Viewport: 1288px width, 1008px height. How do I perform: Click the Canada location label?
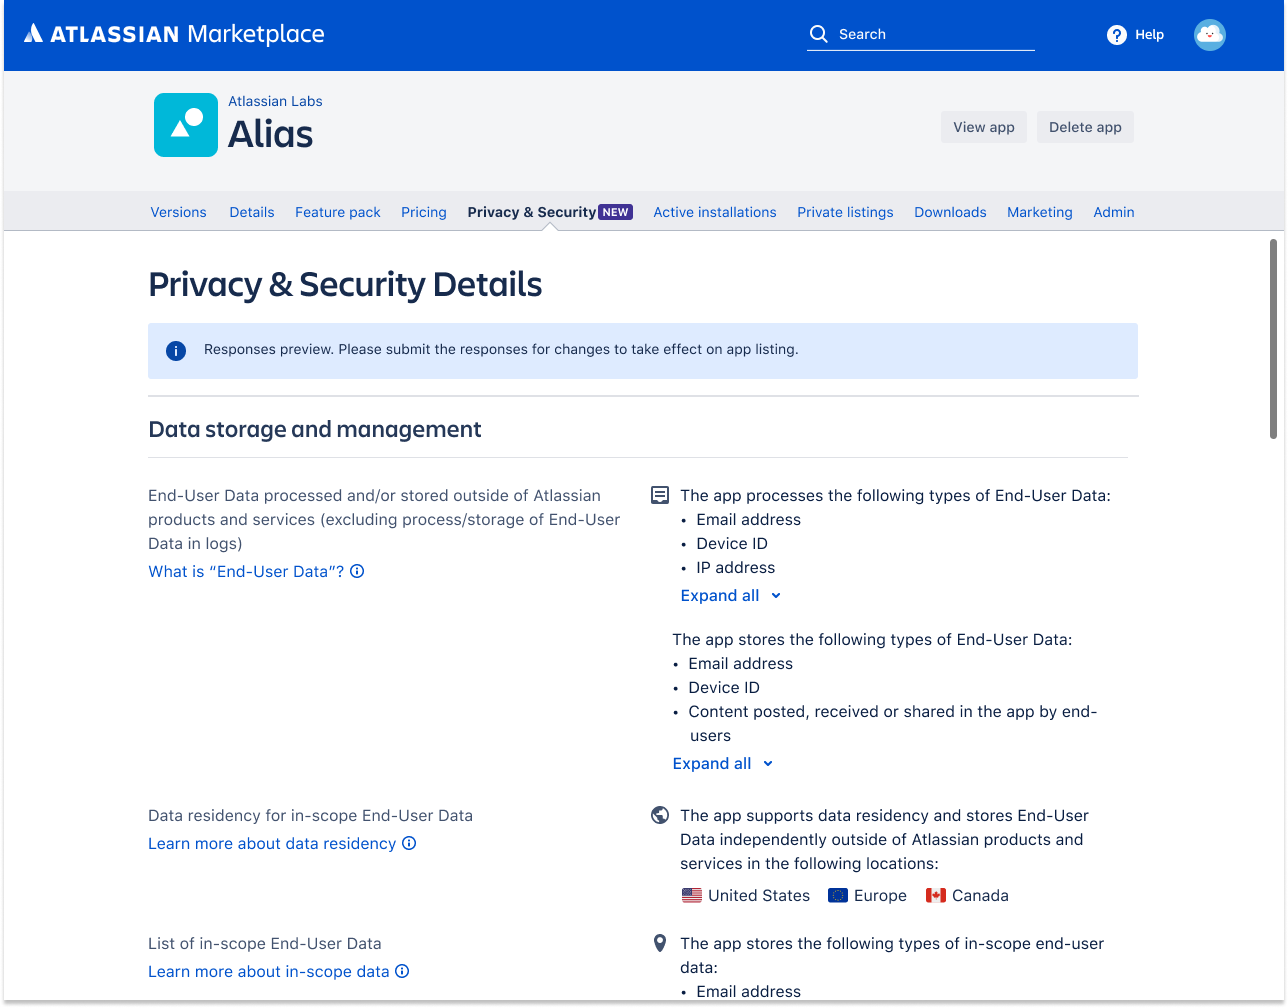click(980, 895)
